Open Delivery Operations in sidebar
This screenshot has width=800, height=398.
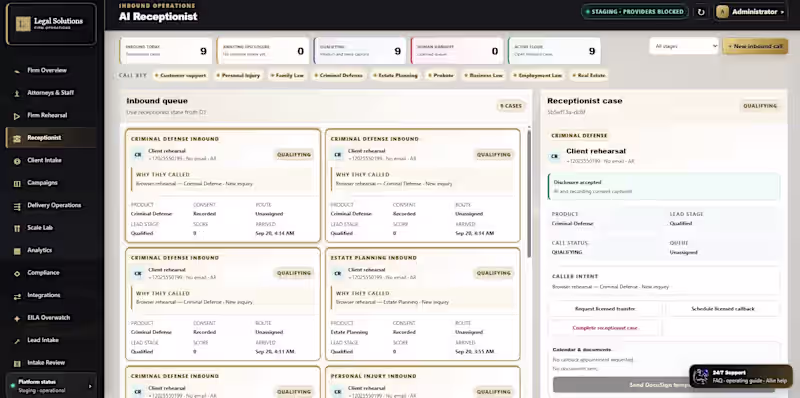[51, 205]
